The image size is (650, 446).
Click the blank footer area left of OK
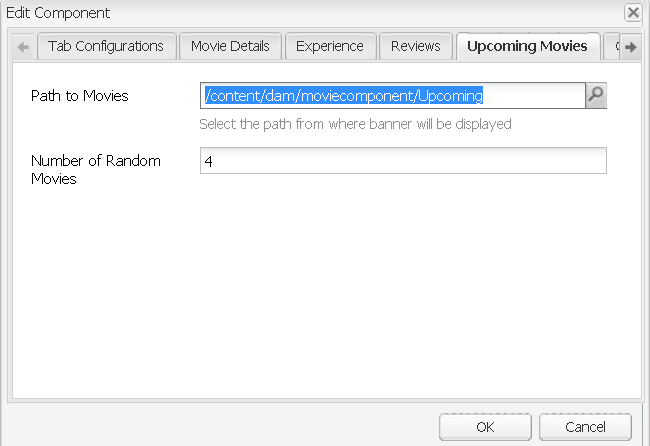pos(220,427)
